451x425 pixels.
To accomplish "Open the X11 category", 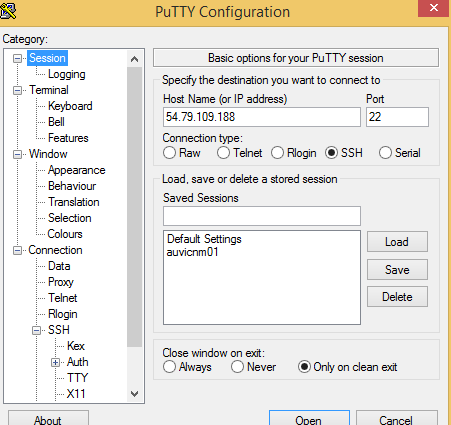I will (x=76, y=394).
